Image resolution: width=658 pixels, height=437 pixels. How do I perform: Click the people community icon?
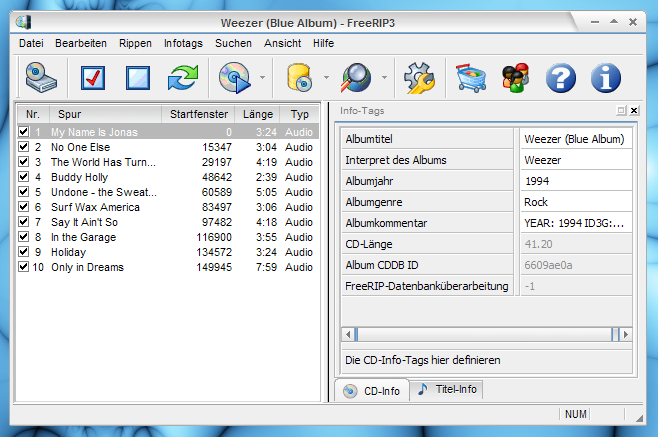516,78
